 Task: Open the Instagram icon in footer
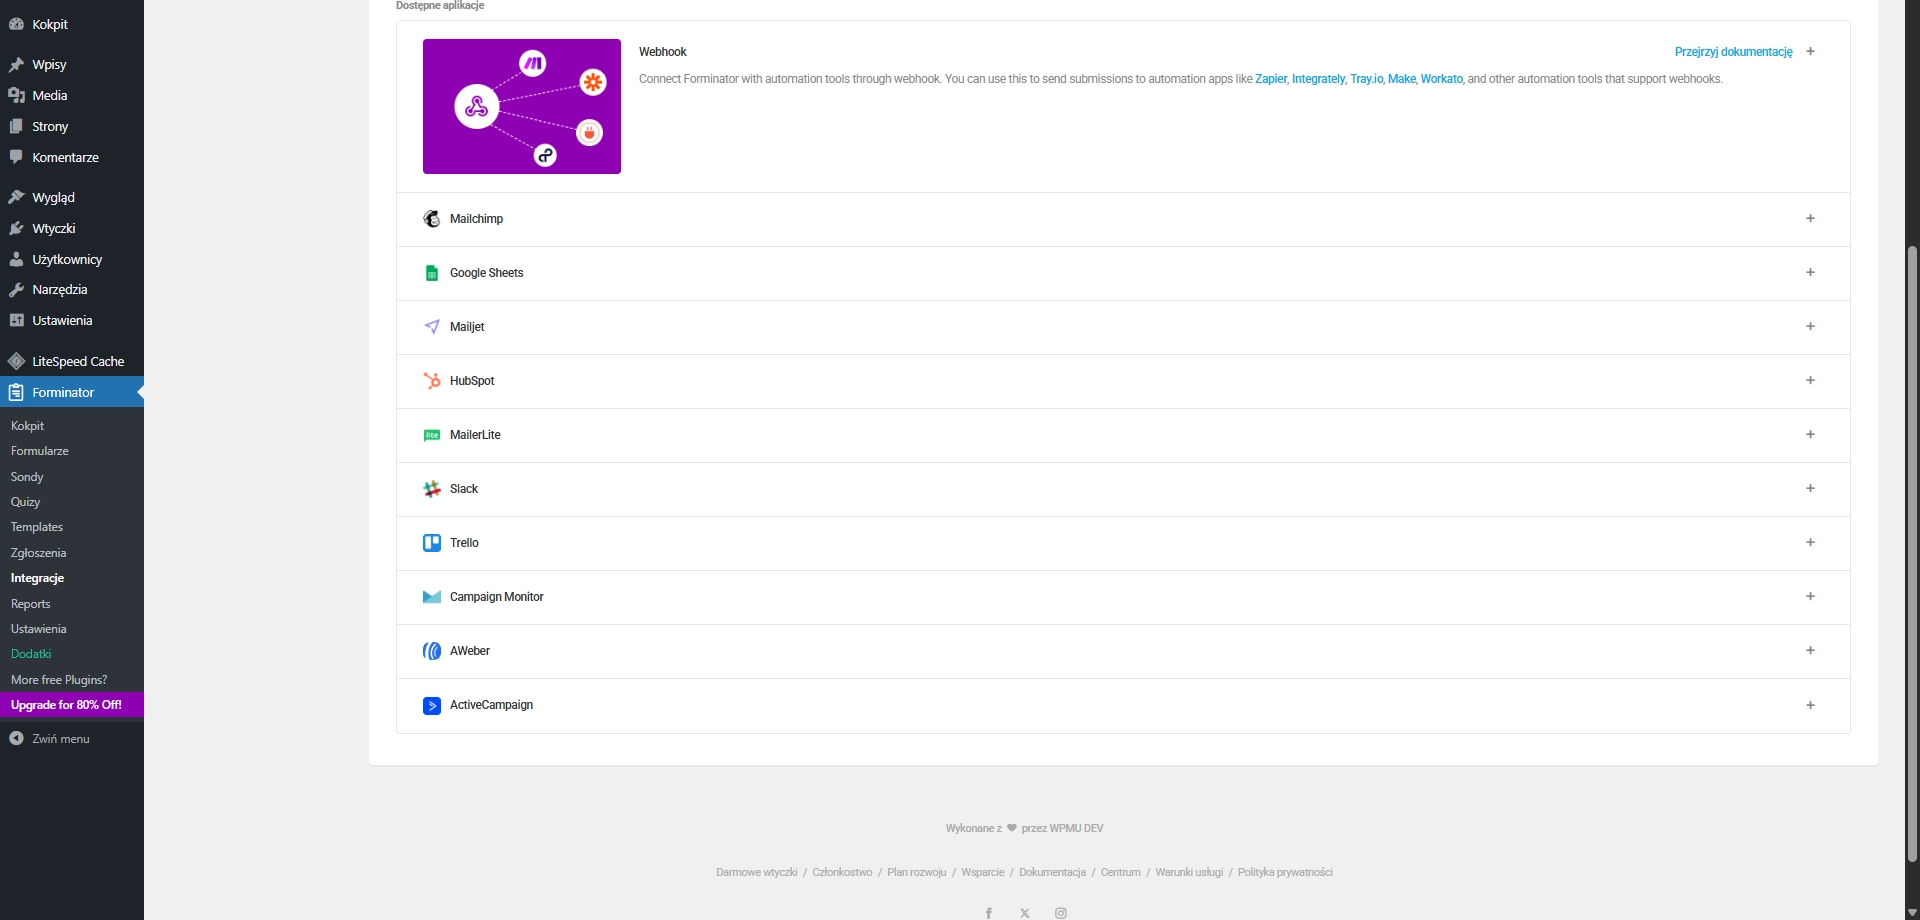click(x=1061, y=913)
